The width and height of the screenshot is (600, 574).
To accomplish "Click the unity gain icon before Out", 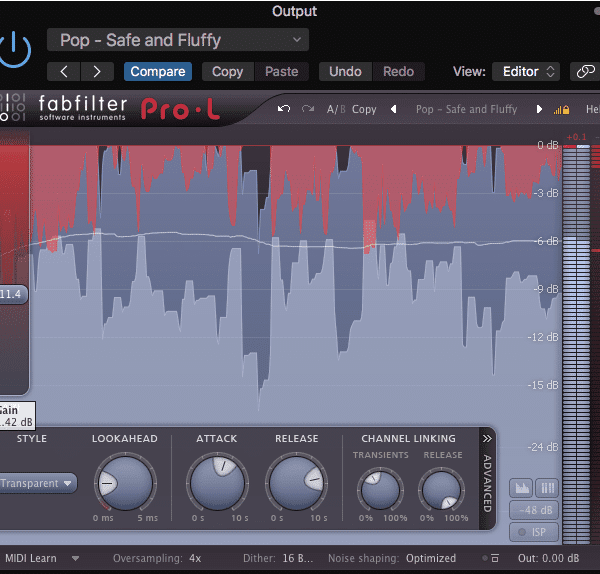I will point(495,558).
